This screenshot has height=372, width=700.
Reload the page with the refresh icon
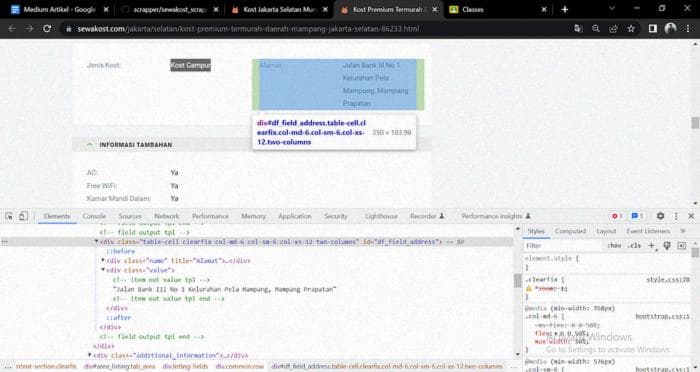(x=47, y=29)
